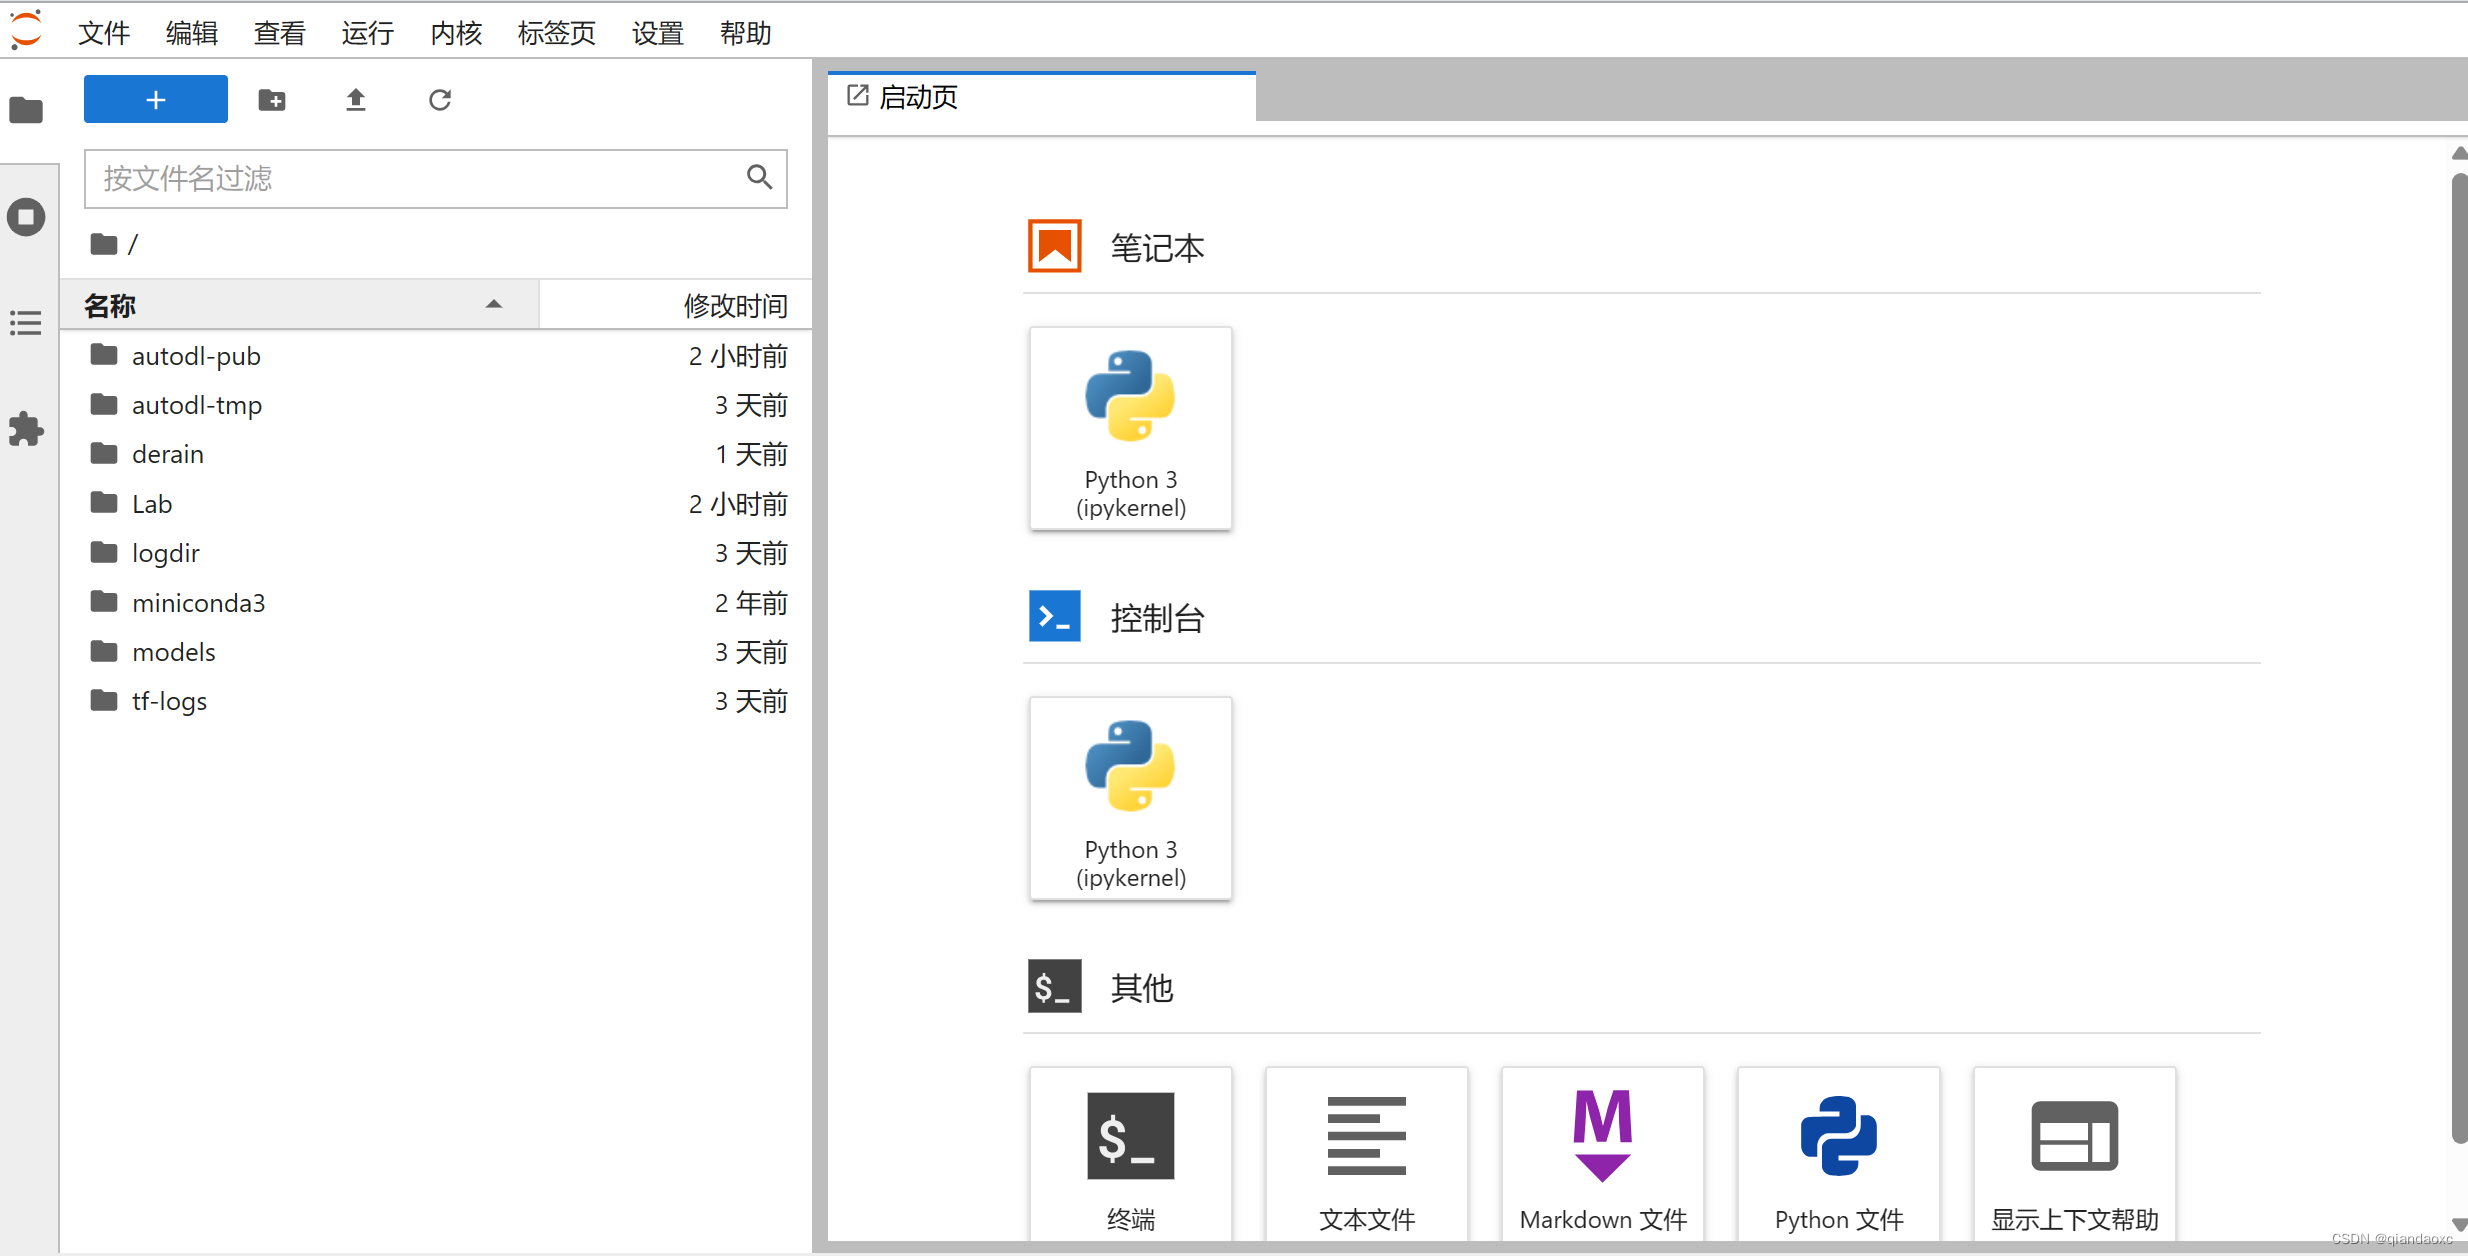
Task: Select the miniconda3 folder
Action: [x=436, y=603]
